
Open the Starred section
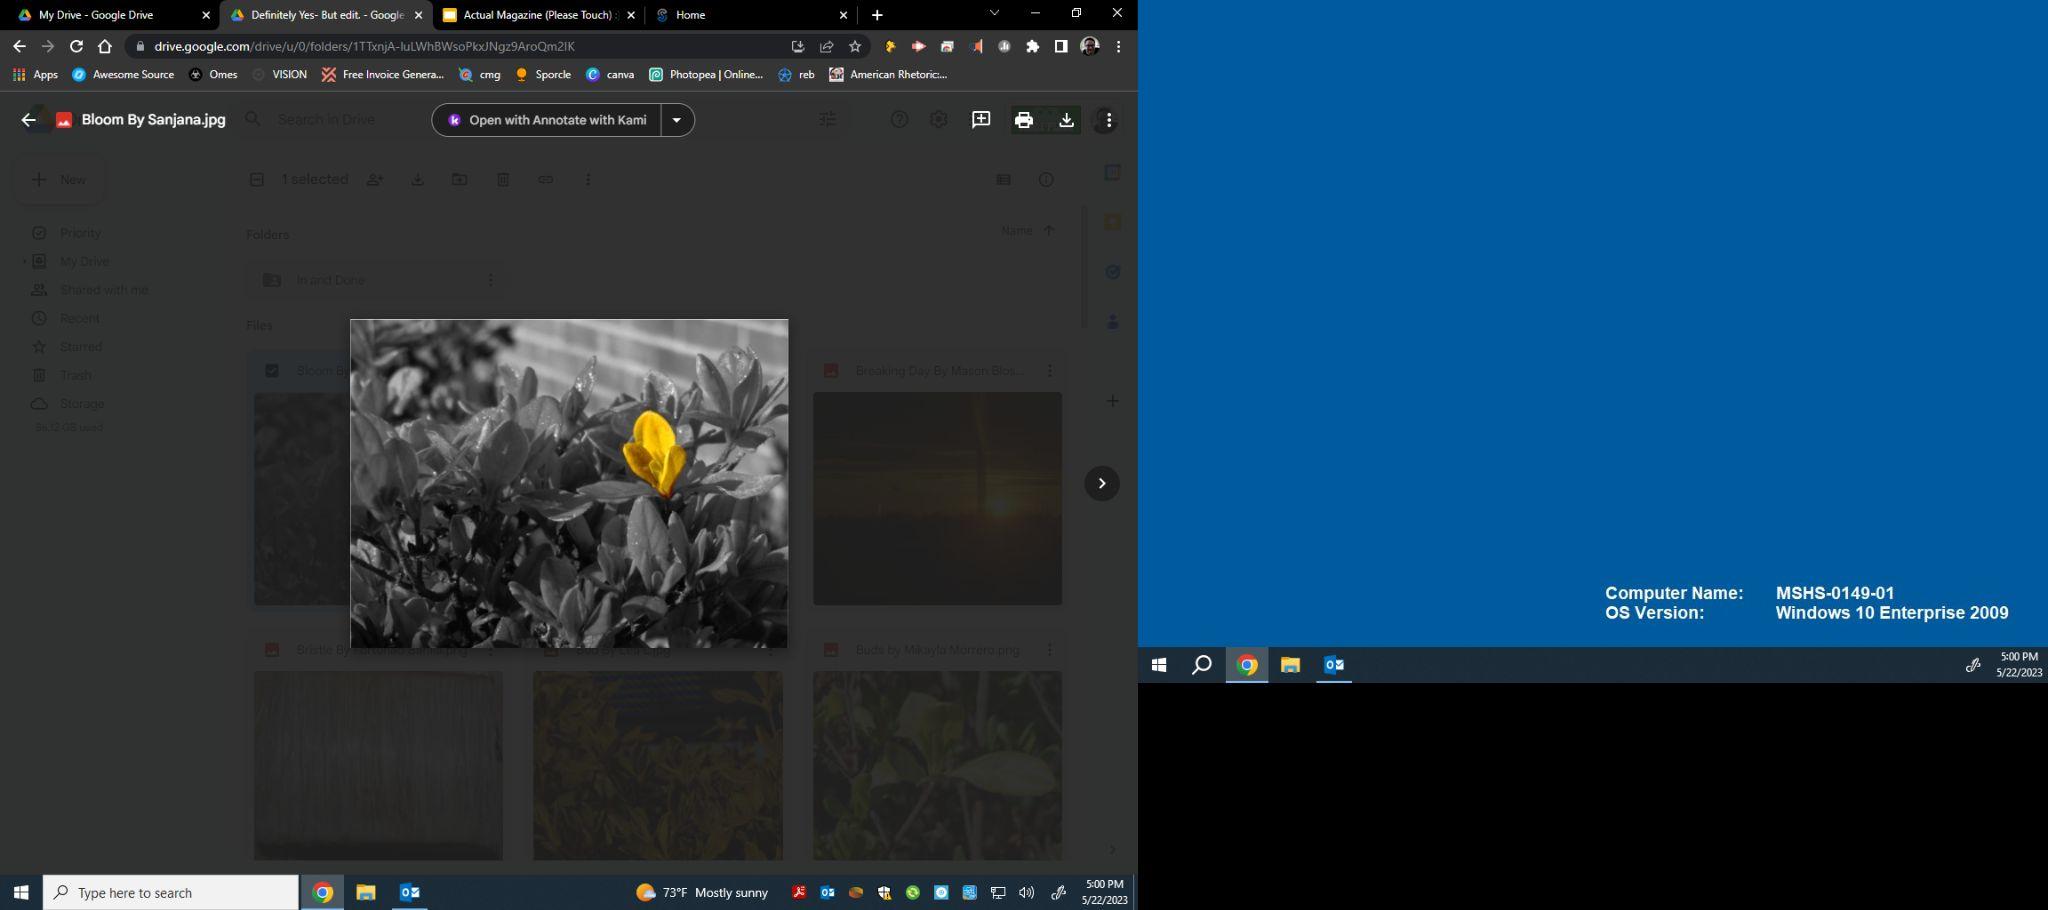(81, 347)
